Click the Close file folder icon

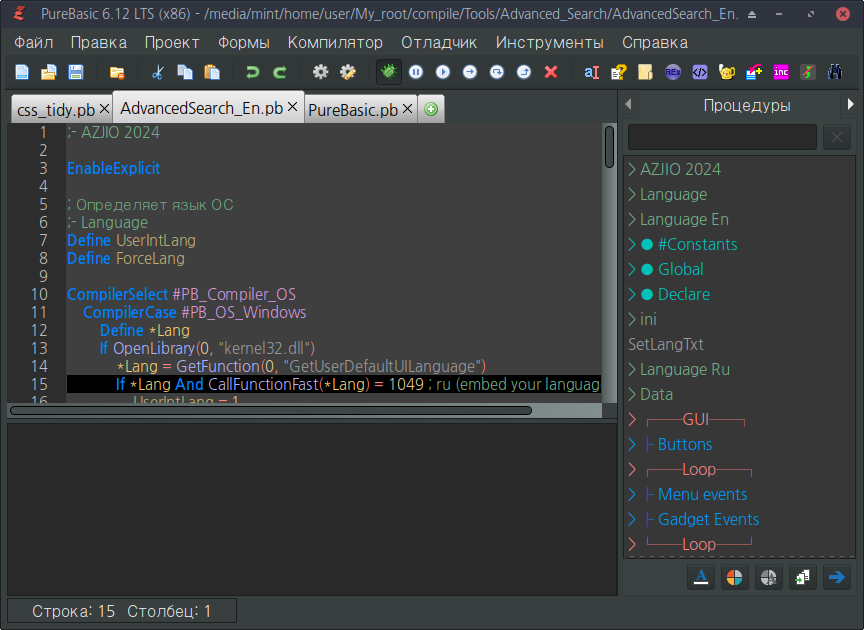click(117, 72)
